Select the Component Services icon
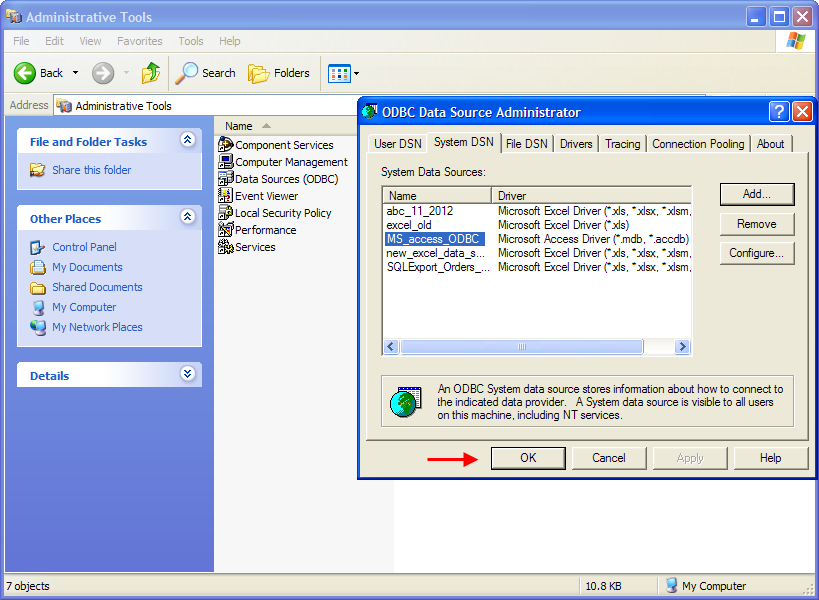 point(225,144)
